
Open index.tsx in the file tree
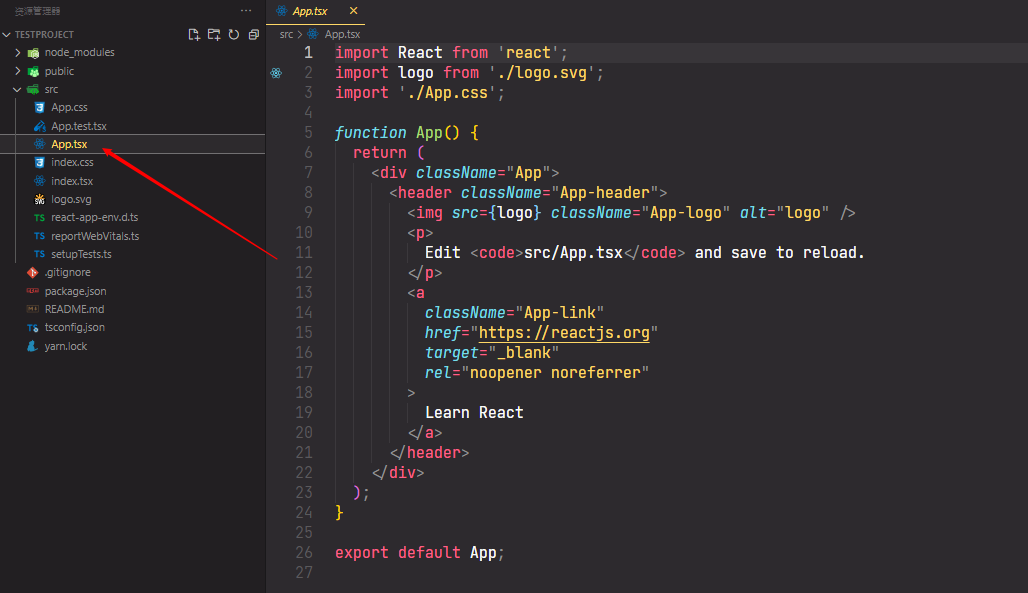coord(72,181)
